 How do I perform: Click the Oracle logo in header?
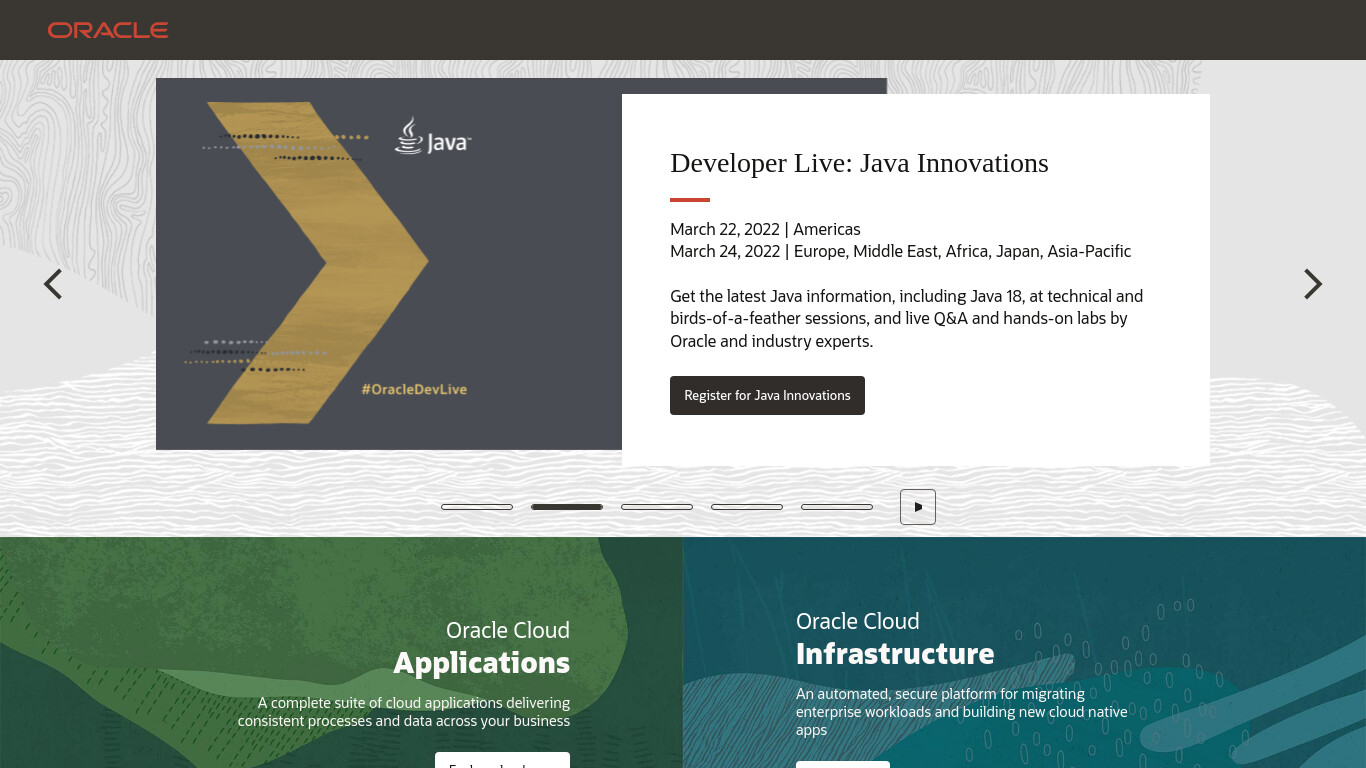pos(108,30)
